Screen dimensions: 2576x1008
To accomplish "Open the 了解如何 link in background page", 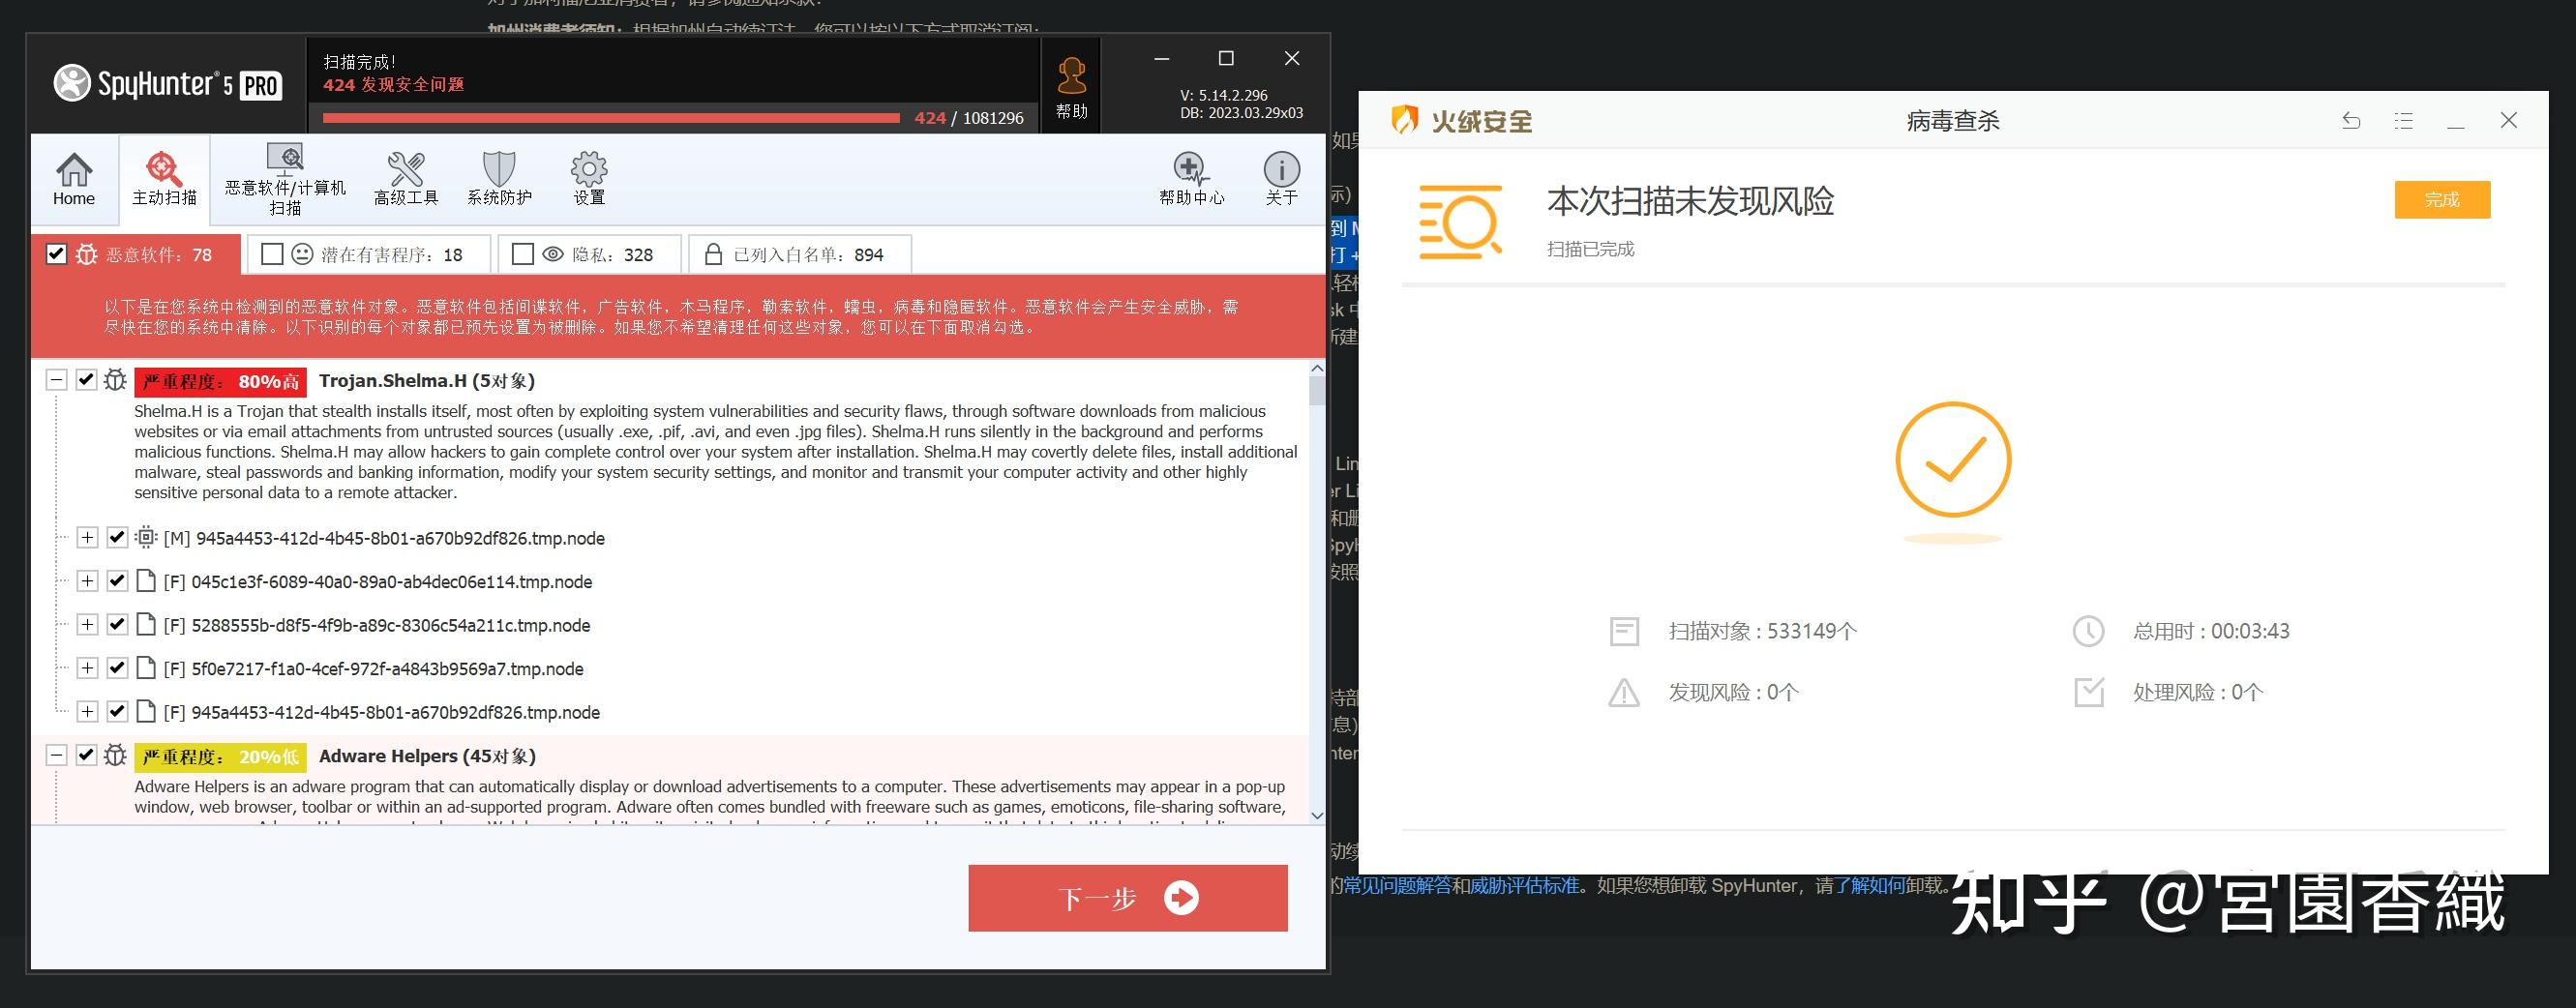I will [x=1870, y=885].
